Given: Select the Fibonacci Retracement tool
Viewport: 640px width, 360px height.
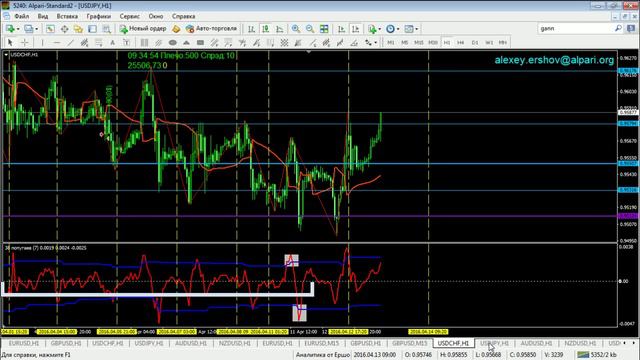Looking at the screenshot, I should (x=98, y=42).
